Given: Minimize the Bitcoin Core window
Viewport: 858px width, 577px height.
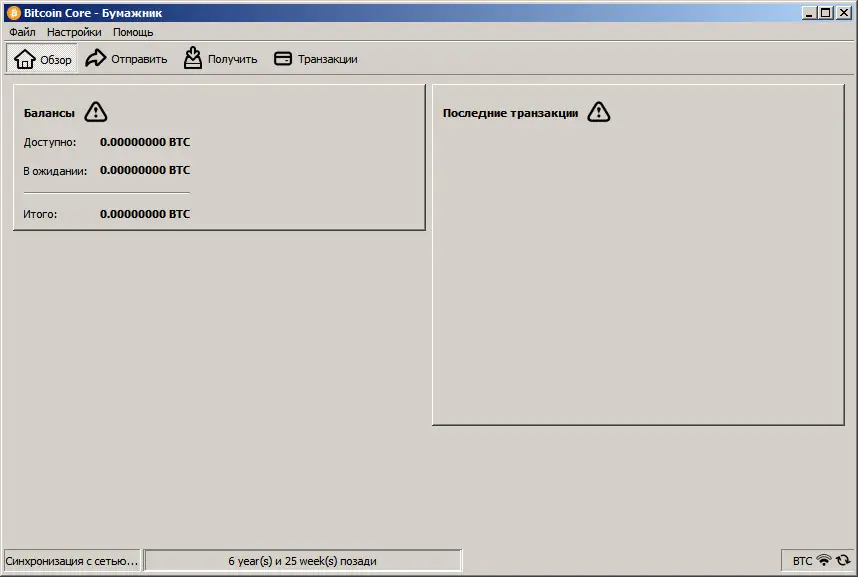Looking at the screenshot, I should click(809, 13).
